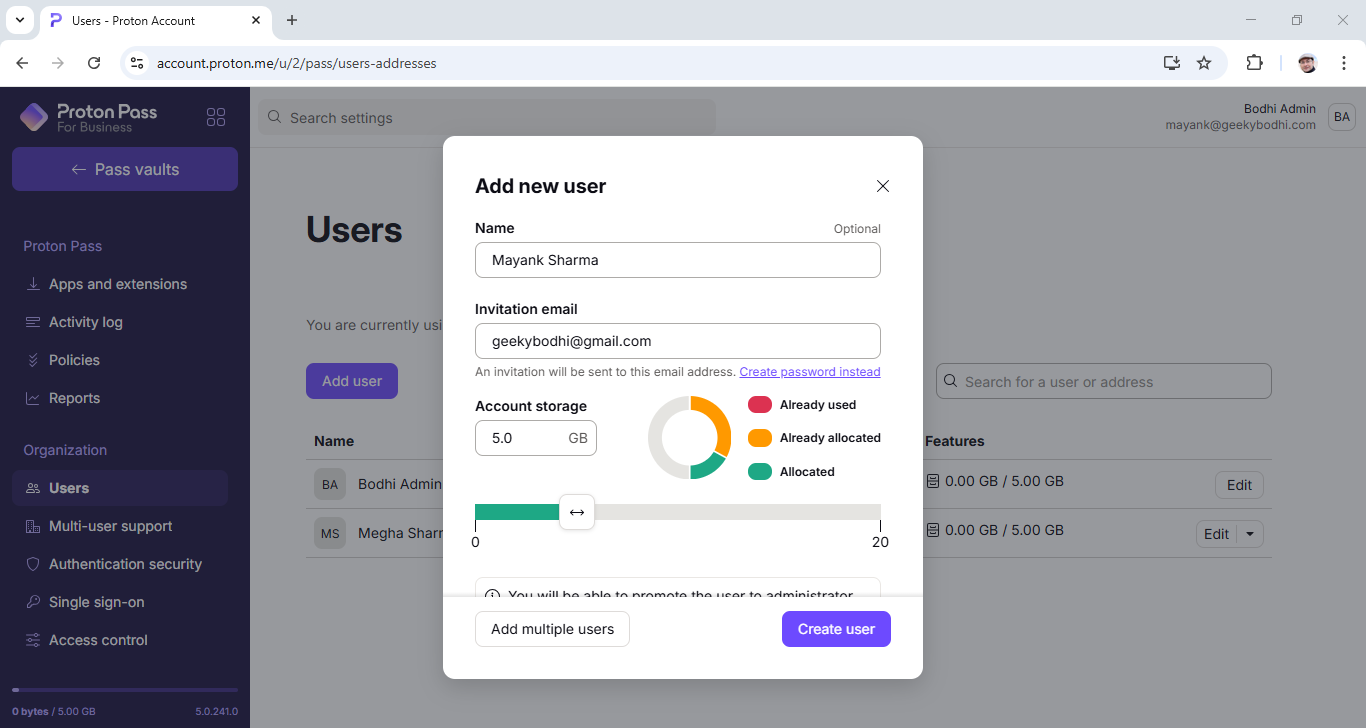Click the account storage slider handle
Viewport: 1366px width, 728px height.
pyautogui.click(x=577, y=512)
